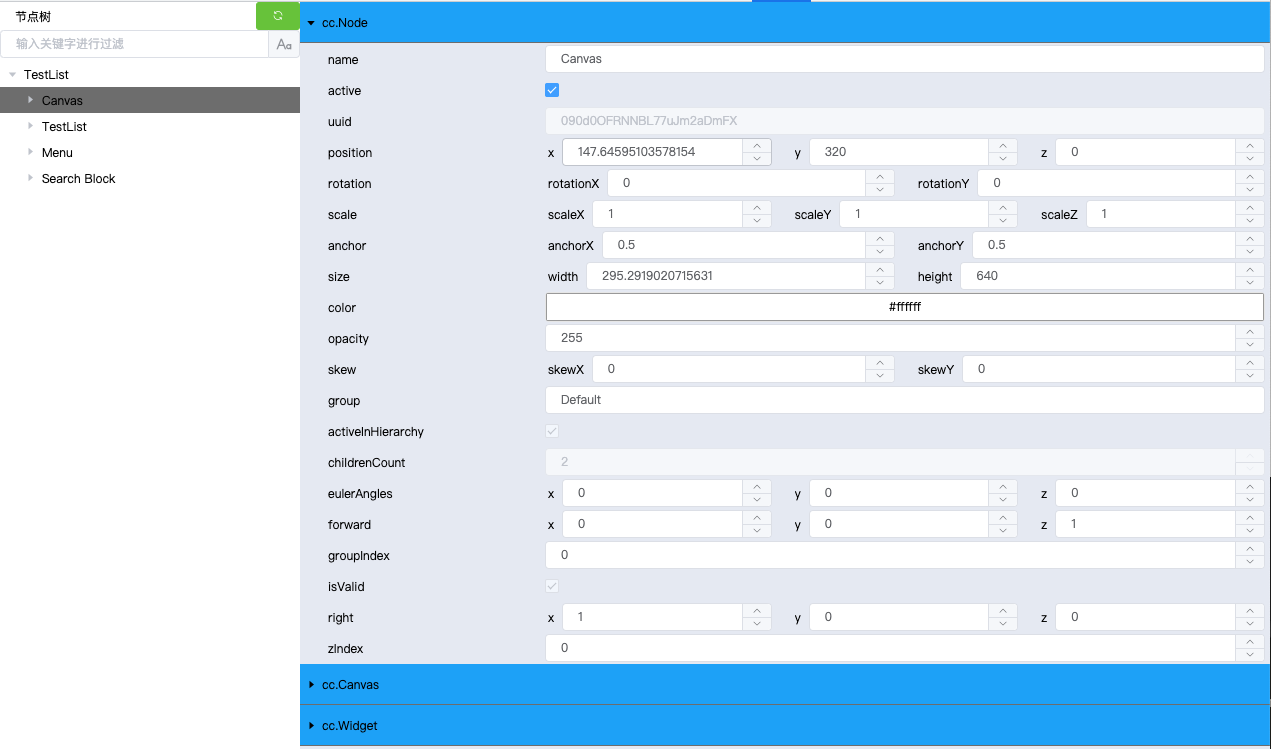
Task: Expand the Canvas tree node arrow
Action: click(30, 100)
